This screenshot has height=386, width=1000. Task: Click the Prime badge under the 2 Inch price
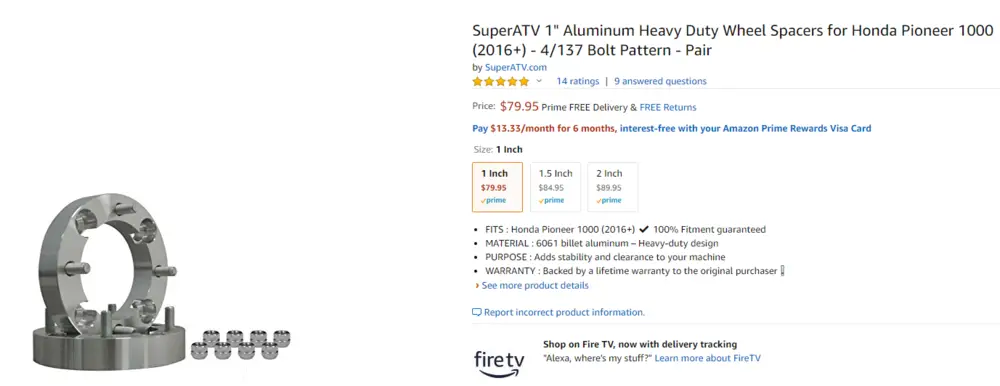click(608, 200)
